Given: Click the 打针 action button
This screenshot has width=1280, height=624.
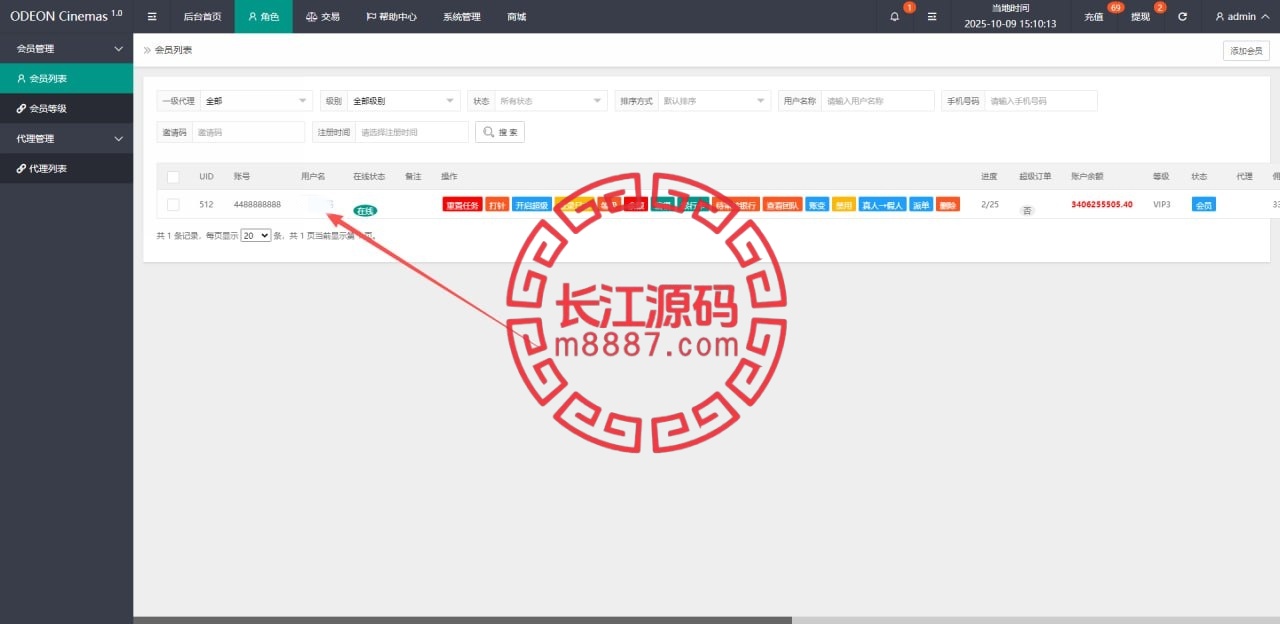Looking at the screenshot, I should pyautogui.click(x=497, y=205).
